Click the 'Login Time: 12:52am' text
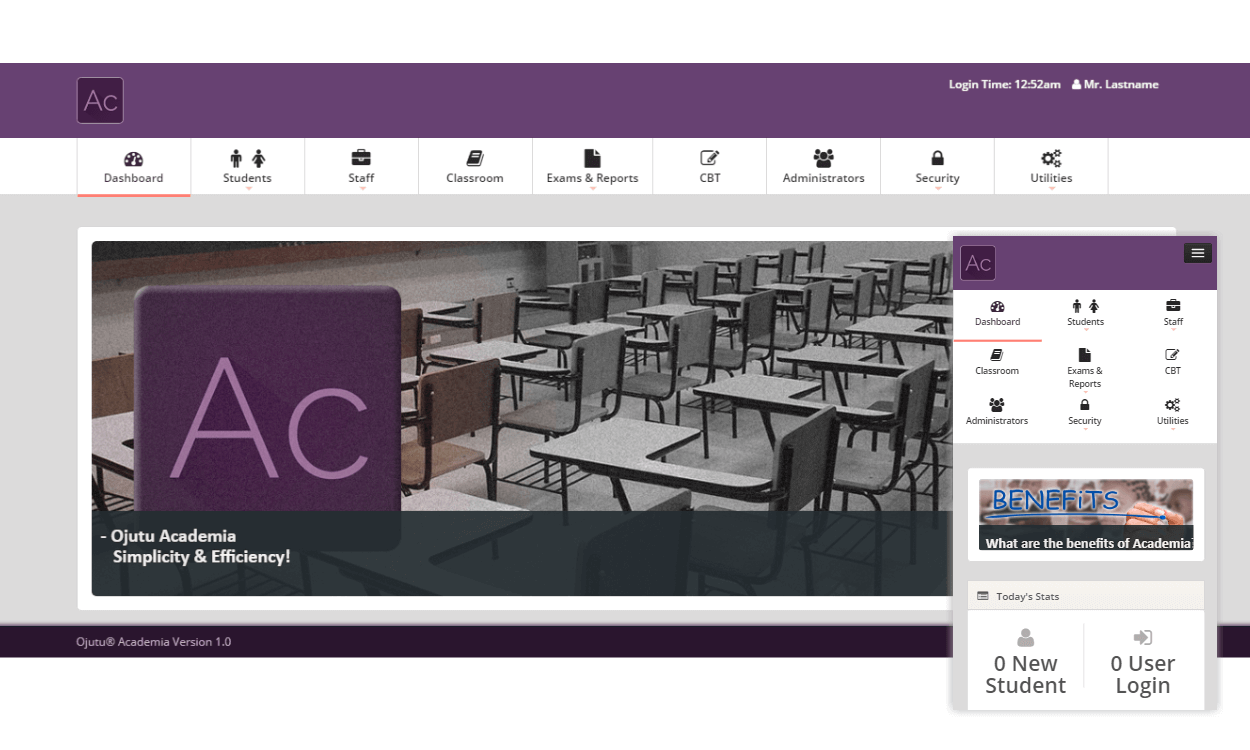Image resolution: width=1250 pixels, height=750 pixels. pos(1005,85)
